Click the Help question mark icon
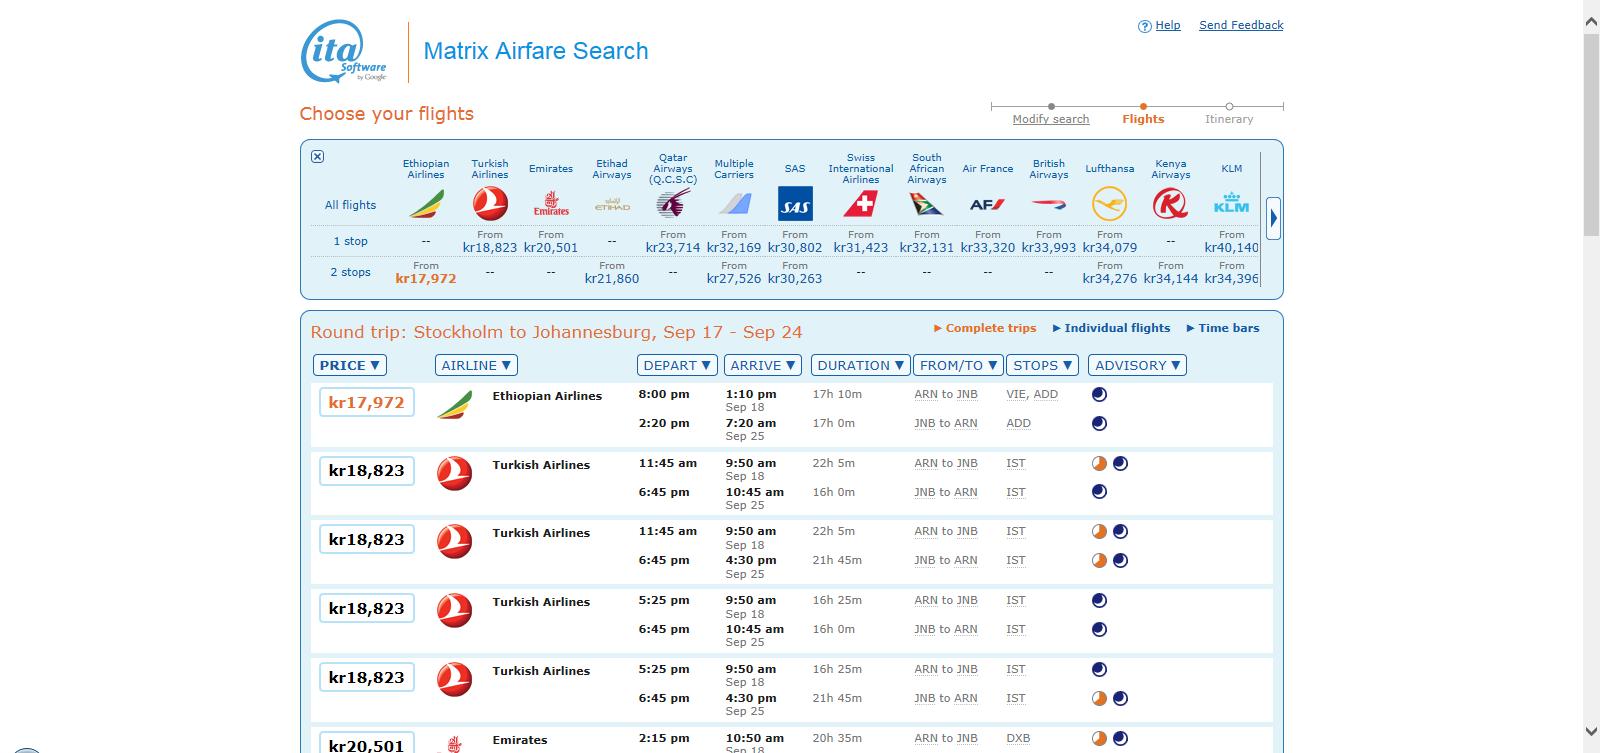 coord(1145,26)
